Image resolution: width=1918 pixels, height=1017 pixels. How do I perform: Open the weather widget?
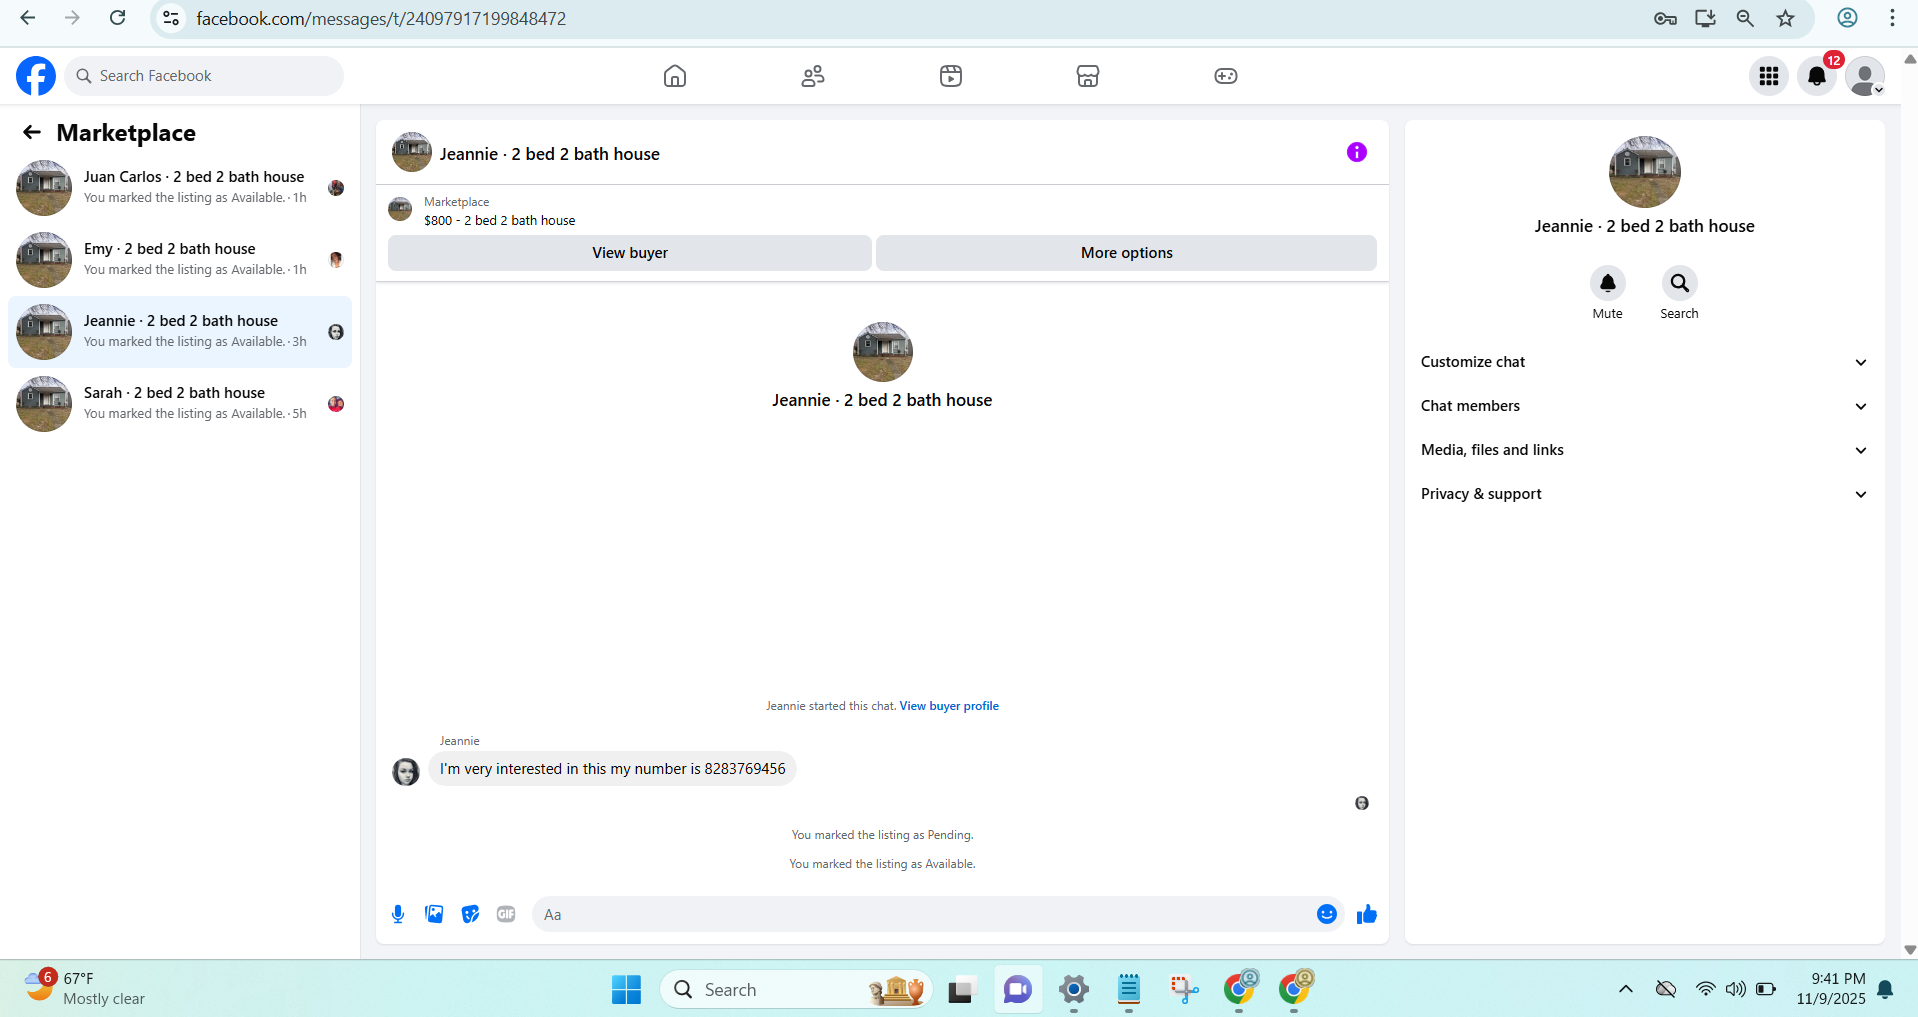point(86,988)
